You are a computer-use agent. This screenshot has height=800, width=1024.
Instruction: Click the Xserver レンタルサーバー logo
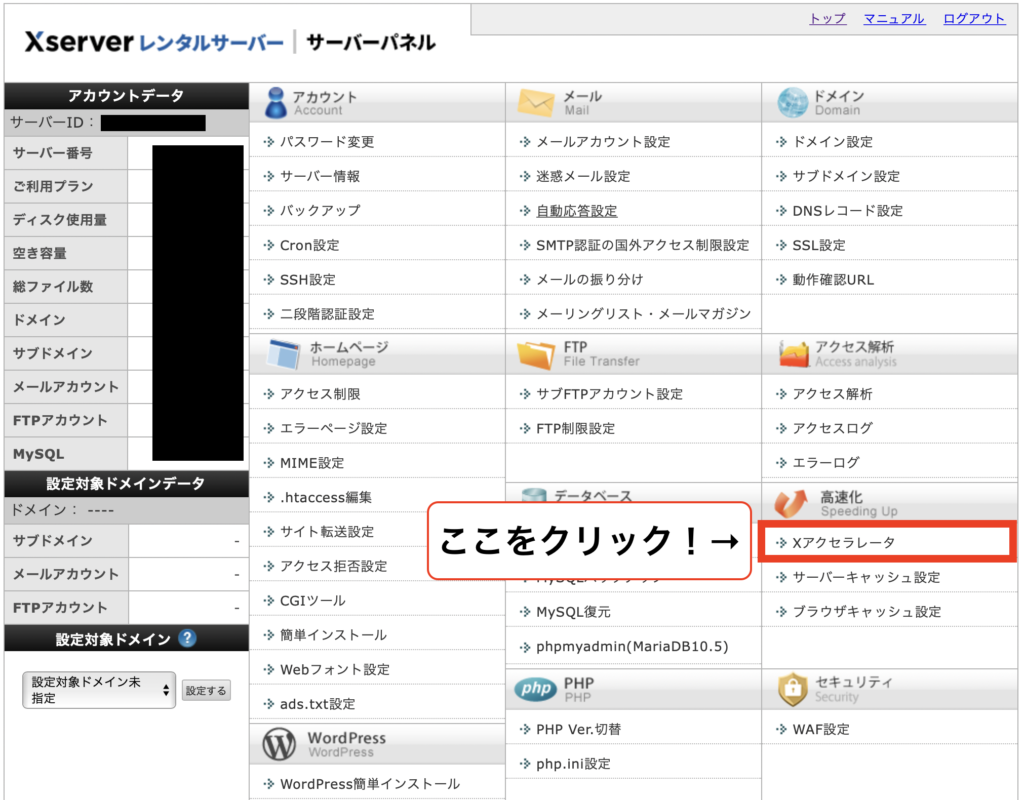(154, 42)
